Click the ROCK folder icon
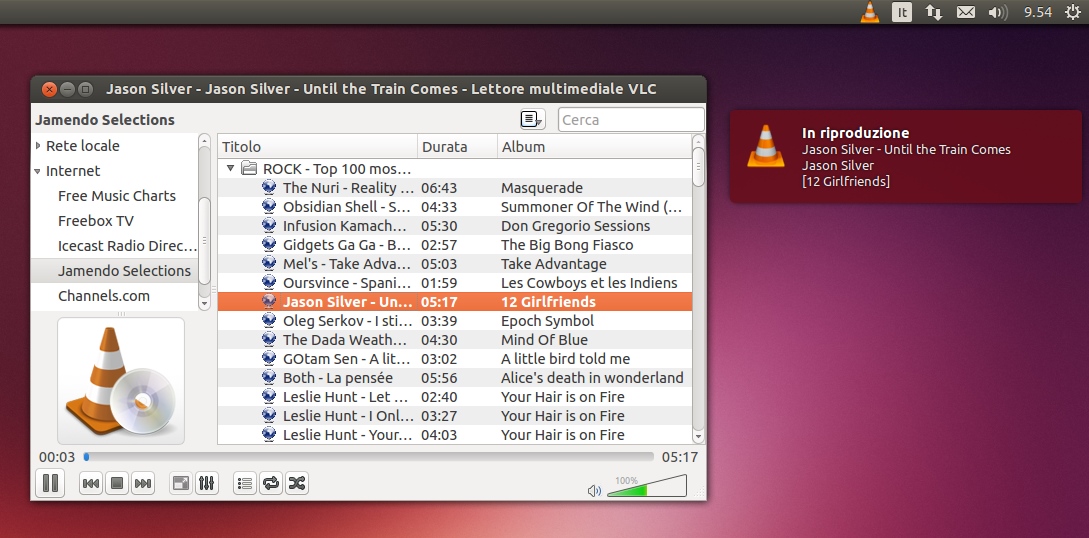Viewport: 1089px width, 538px height. 249,168
